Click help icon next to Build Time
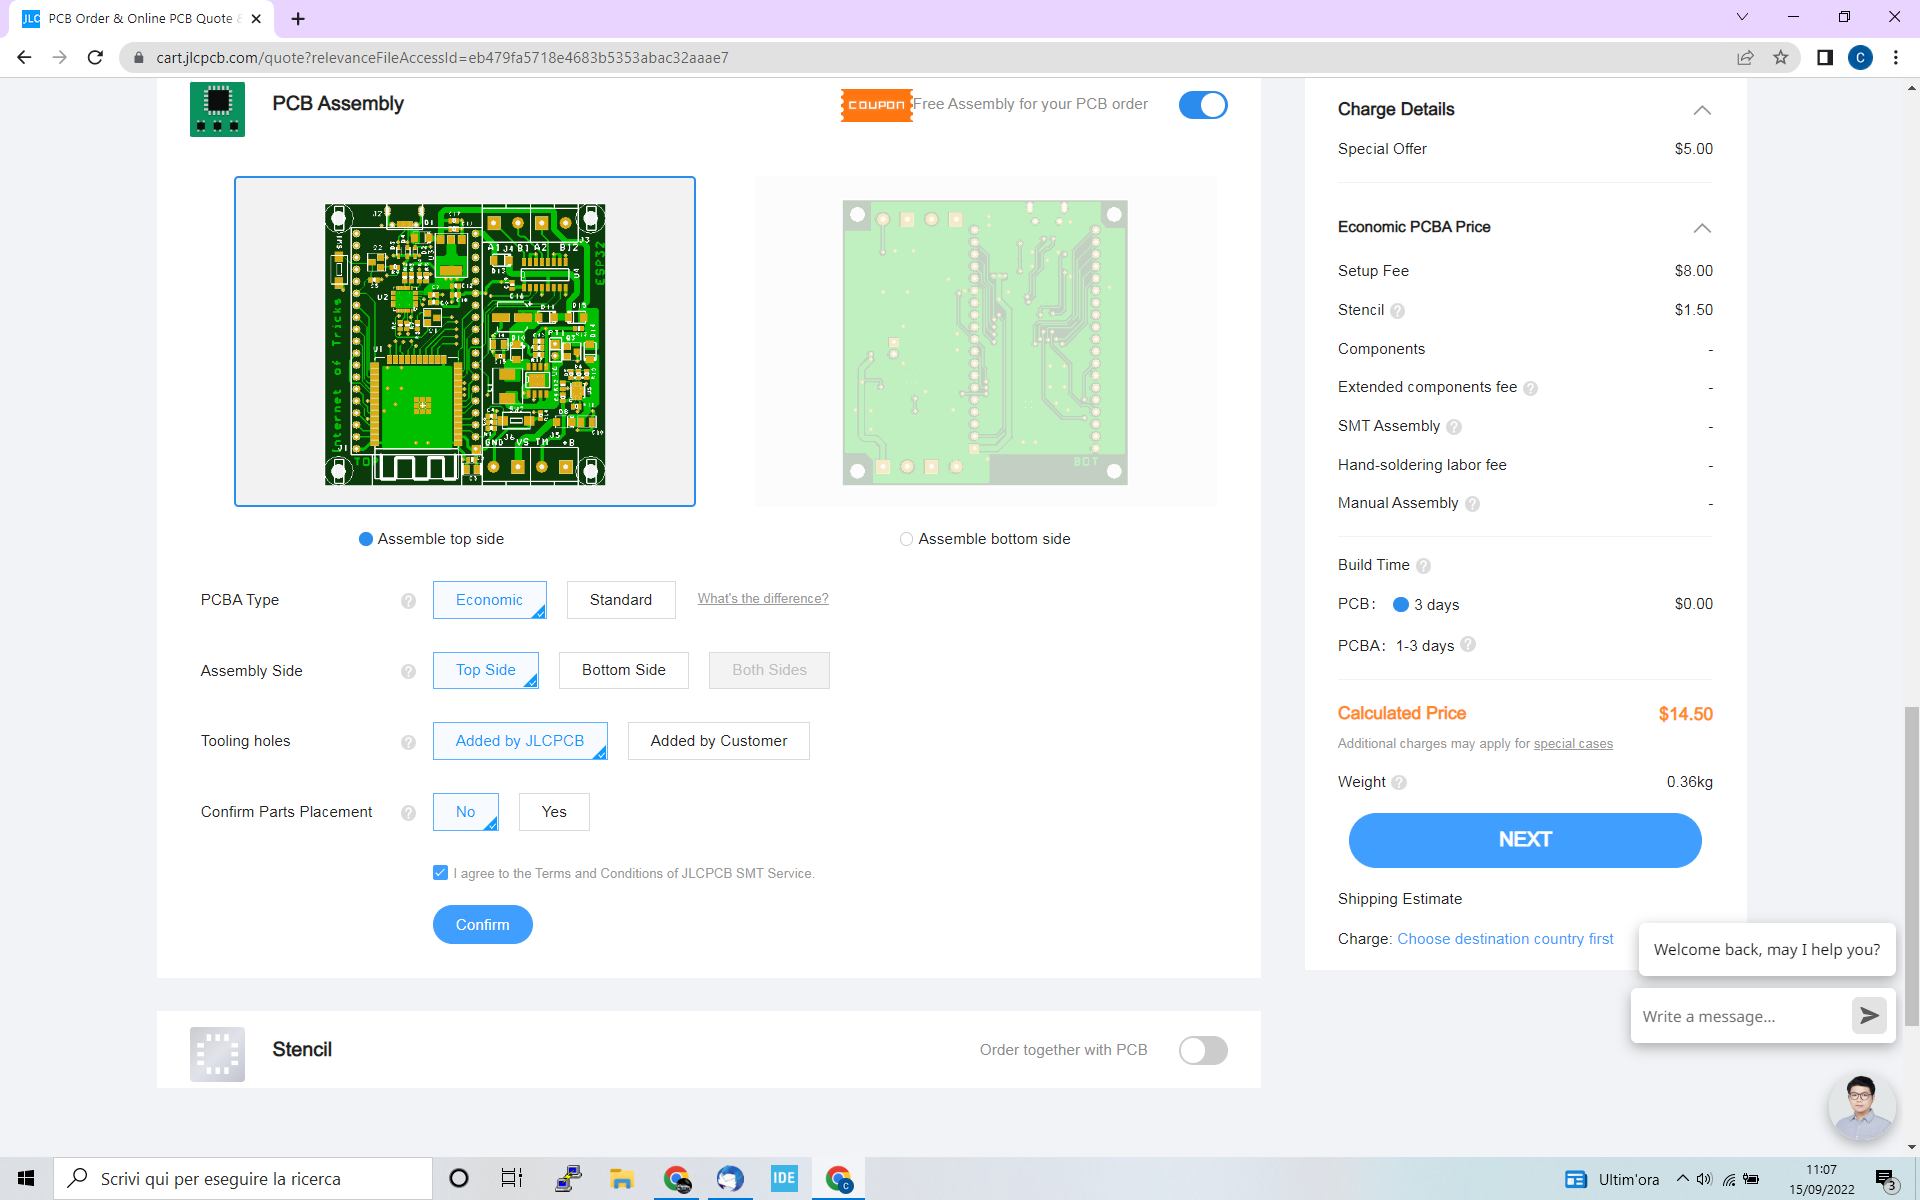1920x1200 pixels. (x=1423, y=566)
